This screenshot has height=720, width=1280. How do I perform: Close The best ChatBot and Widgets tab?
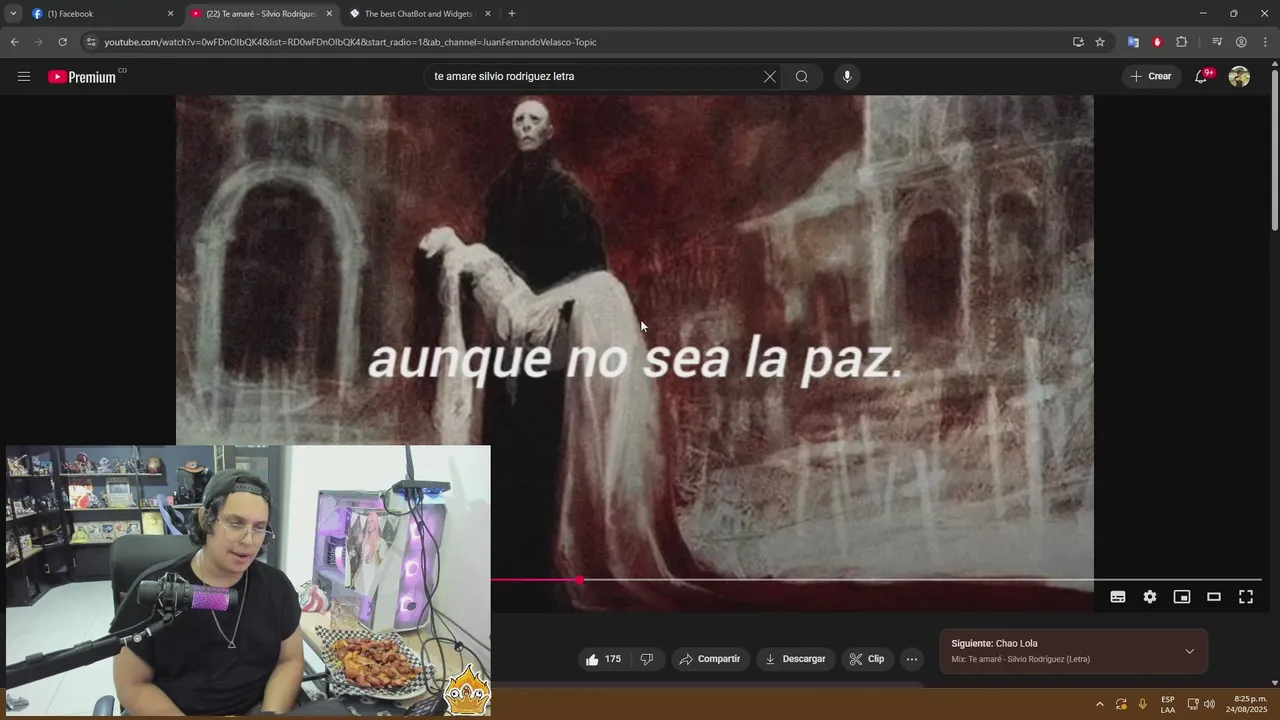[488, 14]
